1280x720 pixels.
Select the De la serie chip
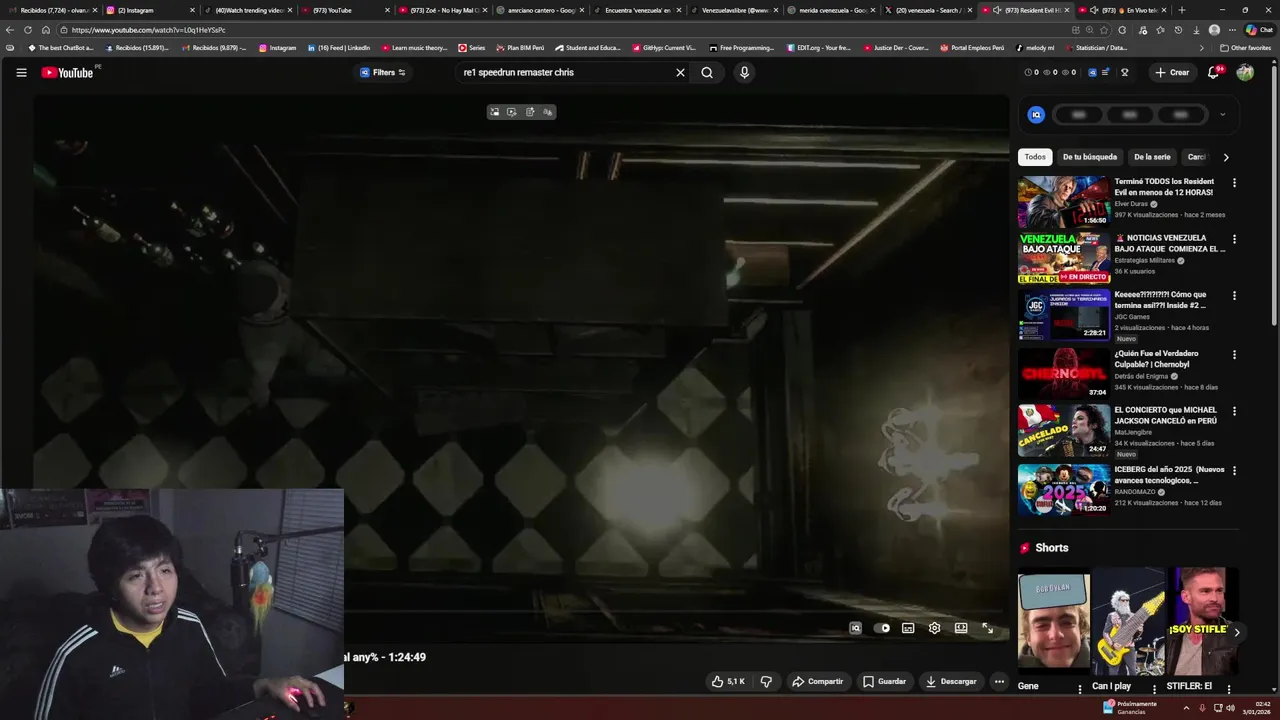point(1152,157)
